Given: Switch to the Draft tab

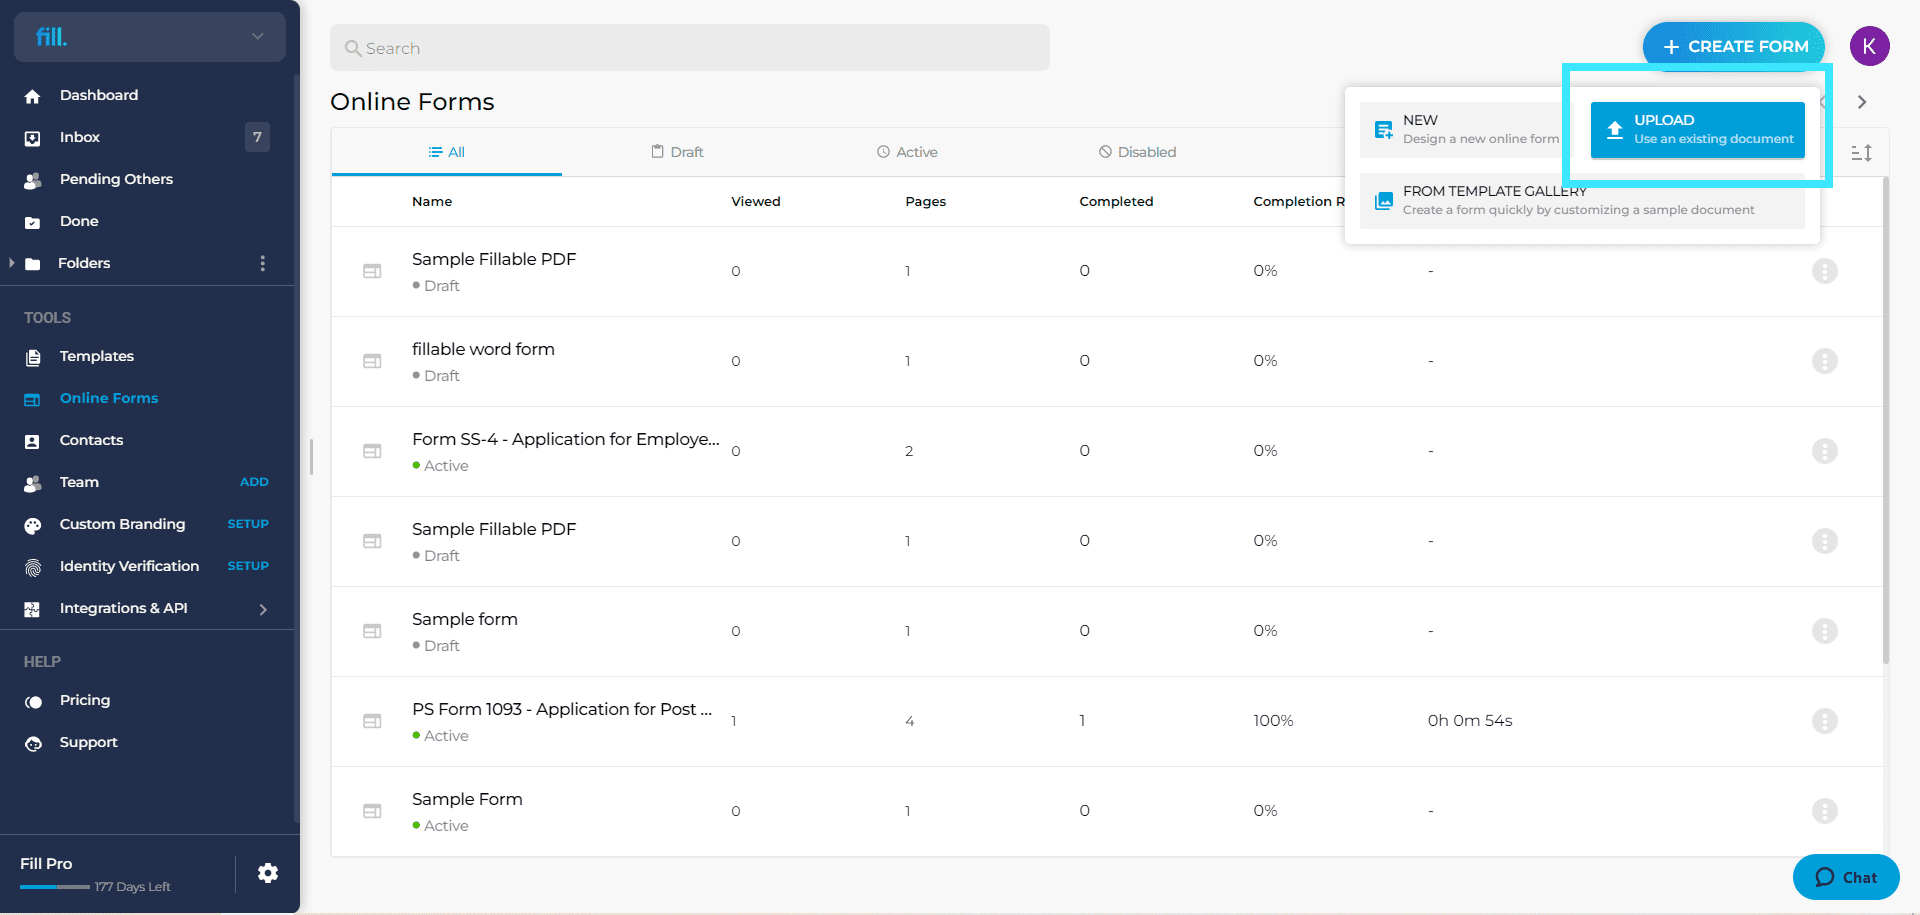Looking at the screenshot, I should (x=677, y=152).
